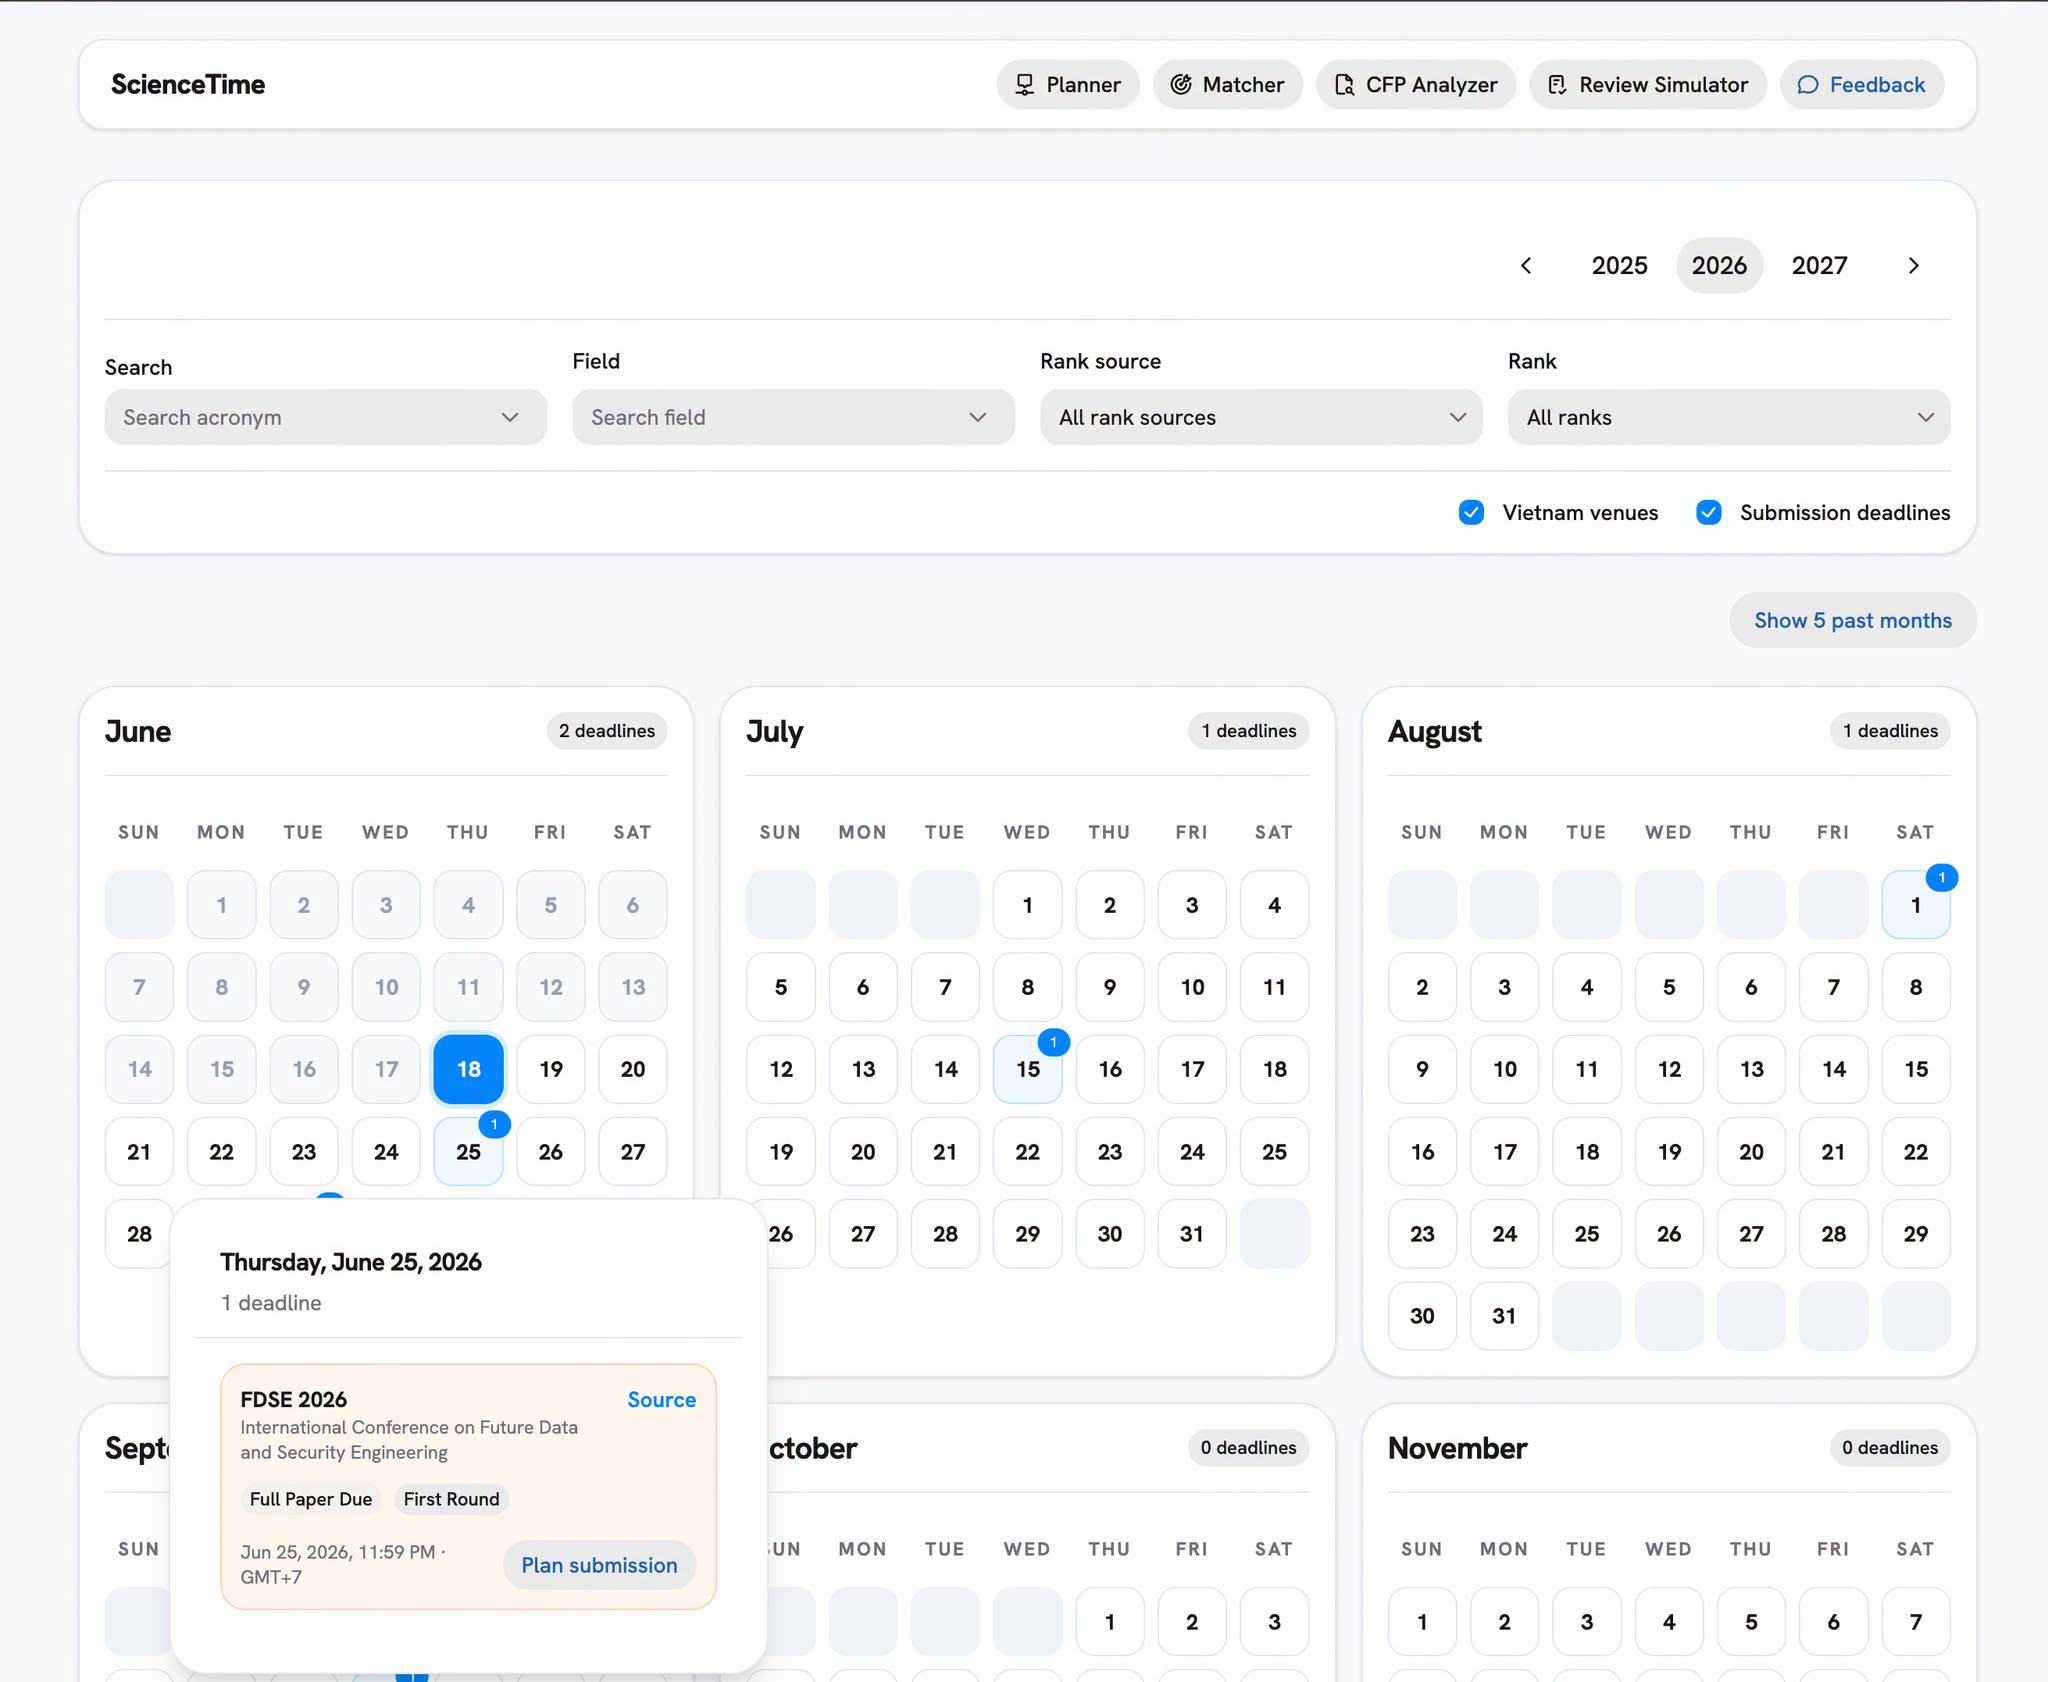Select the year 2026 tab

[1719, 266]
